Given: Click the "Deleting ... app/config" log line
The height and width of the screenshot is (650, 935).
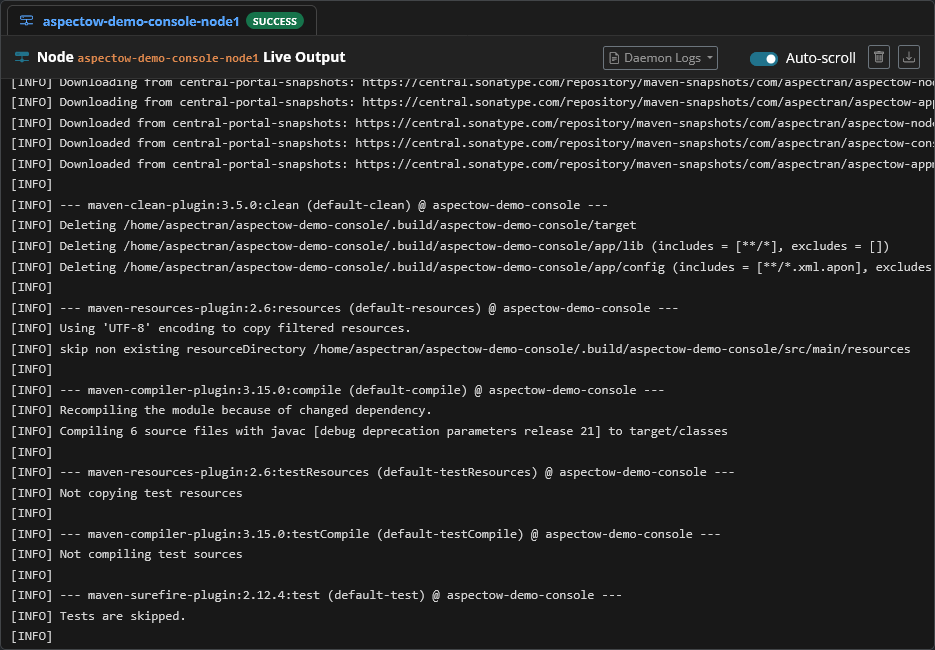Looking at the screenshot, I should click(x=471, y=267).
